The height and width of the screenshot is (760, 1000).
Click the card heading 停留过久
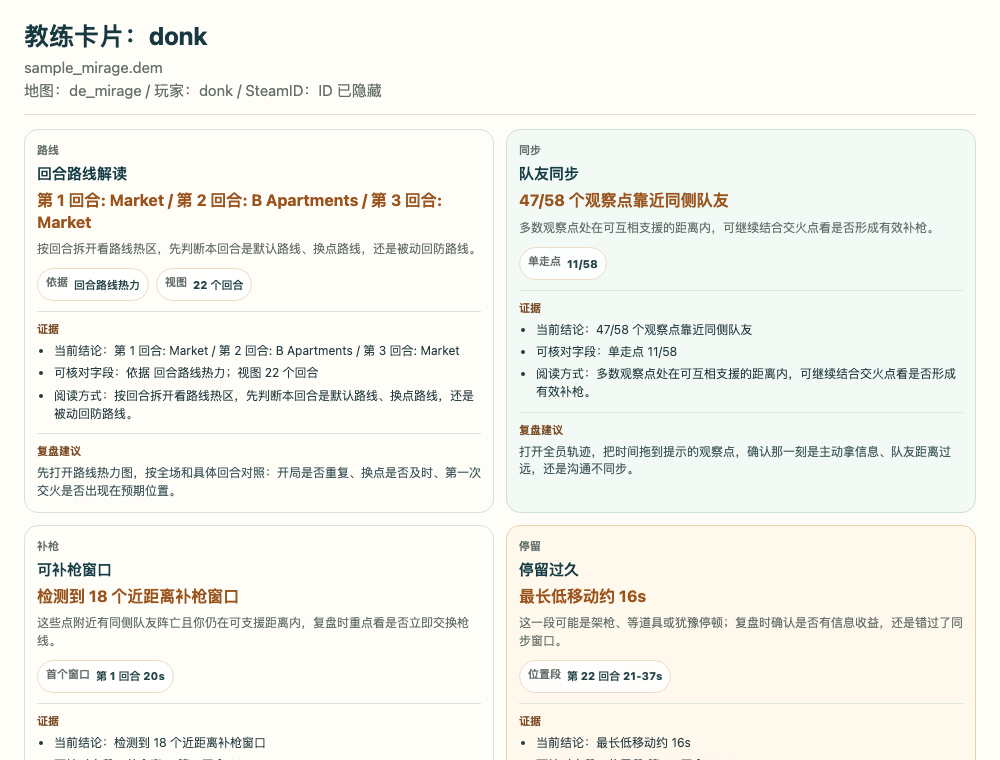click(x=548, y=569)
